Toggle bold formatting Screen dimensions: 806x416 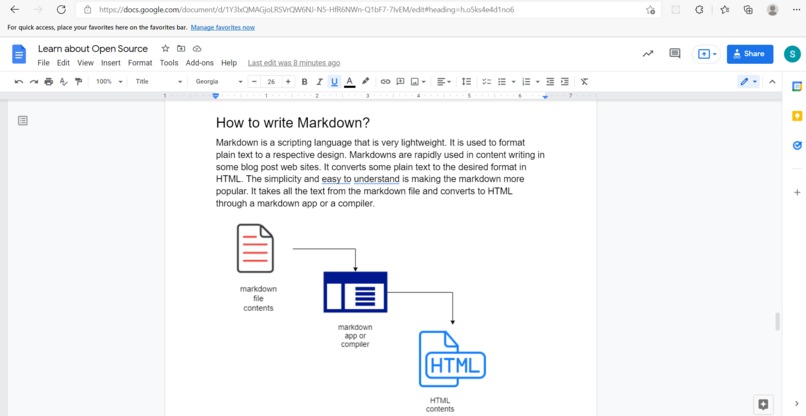click(x=304, y=82)
